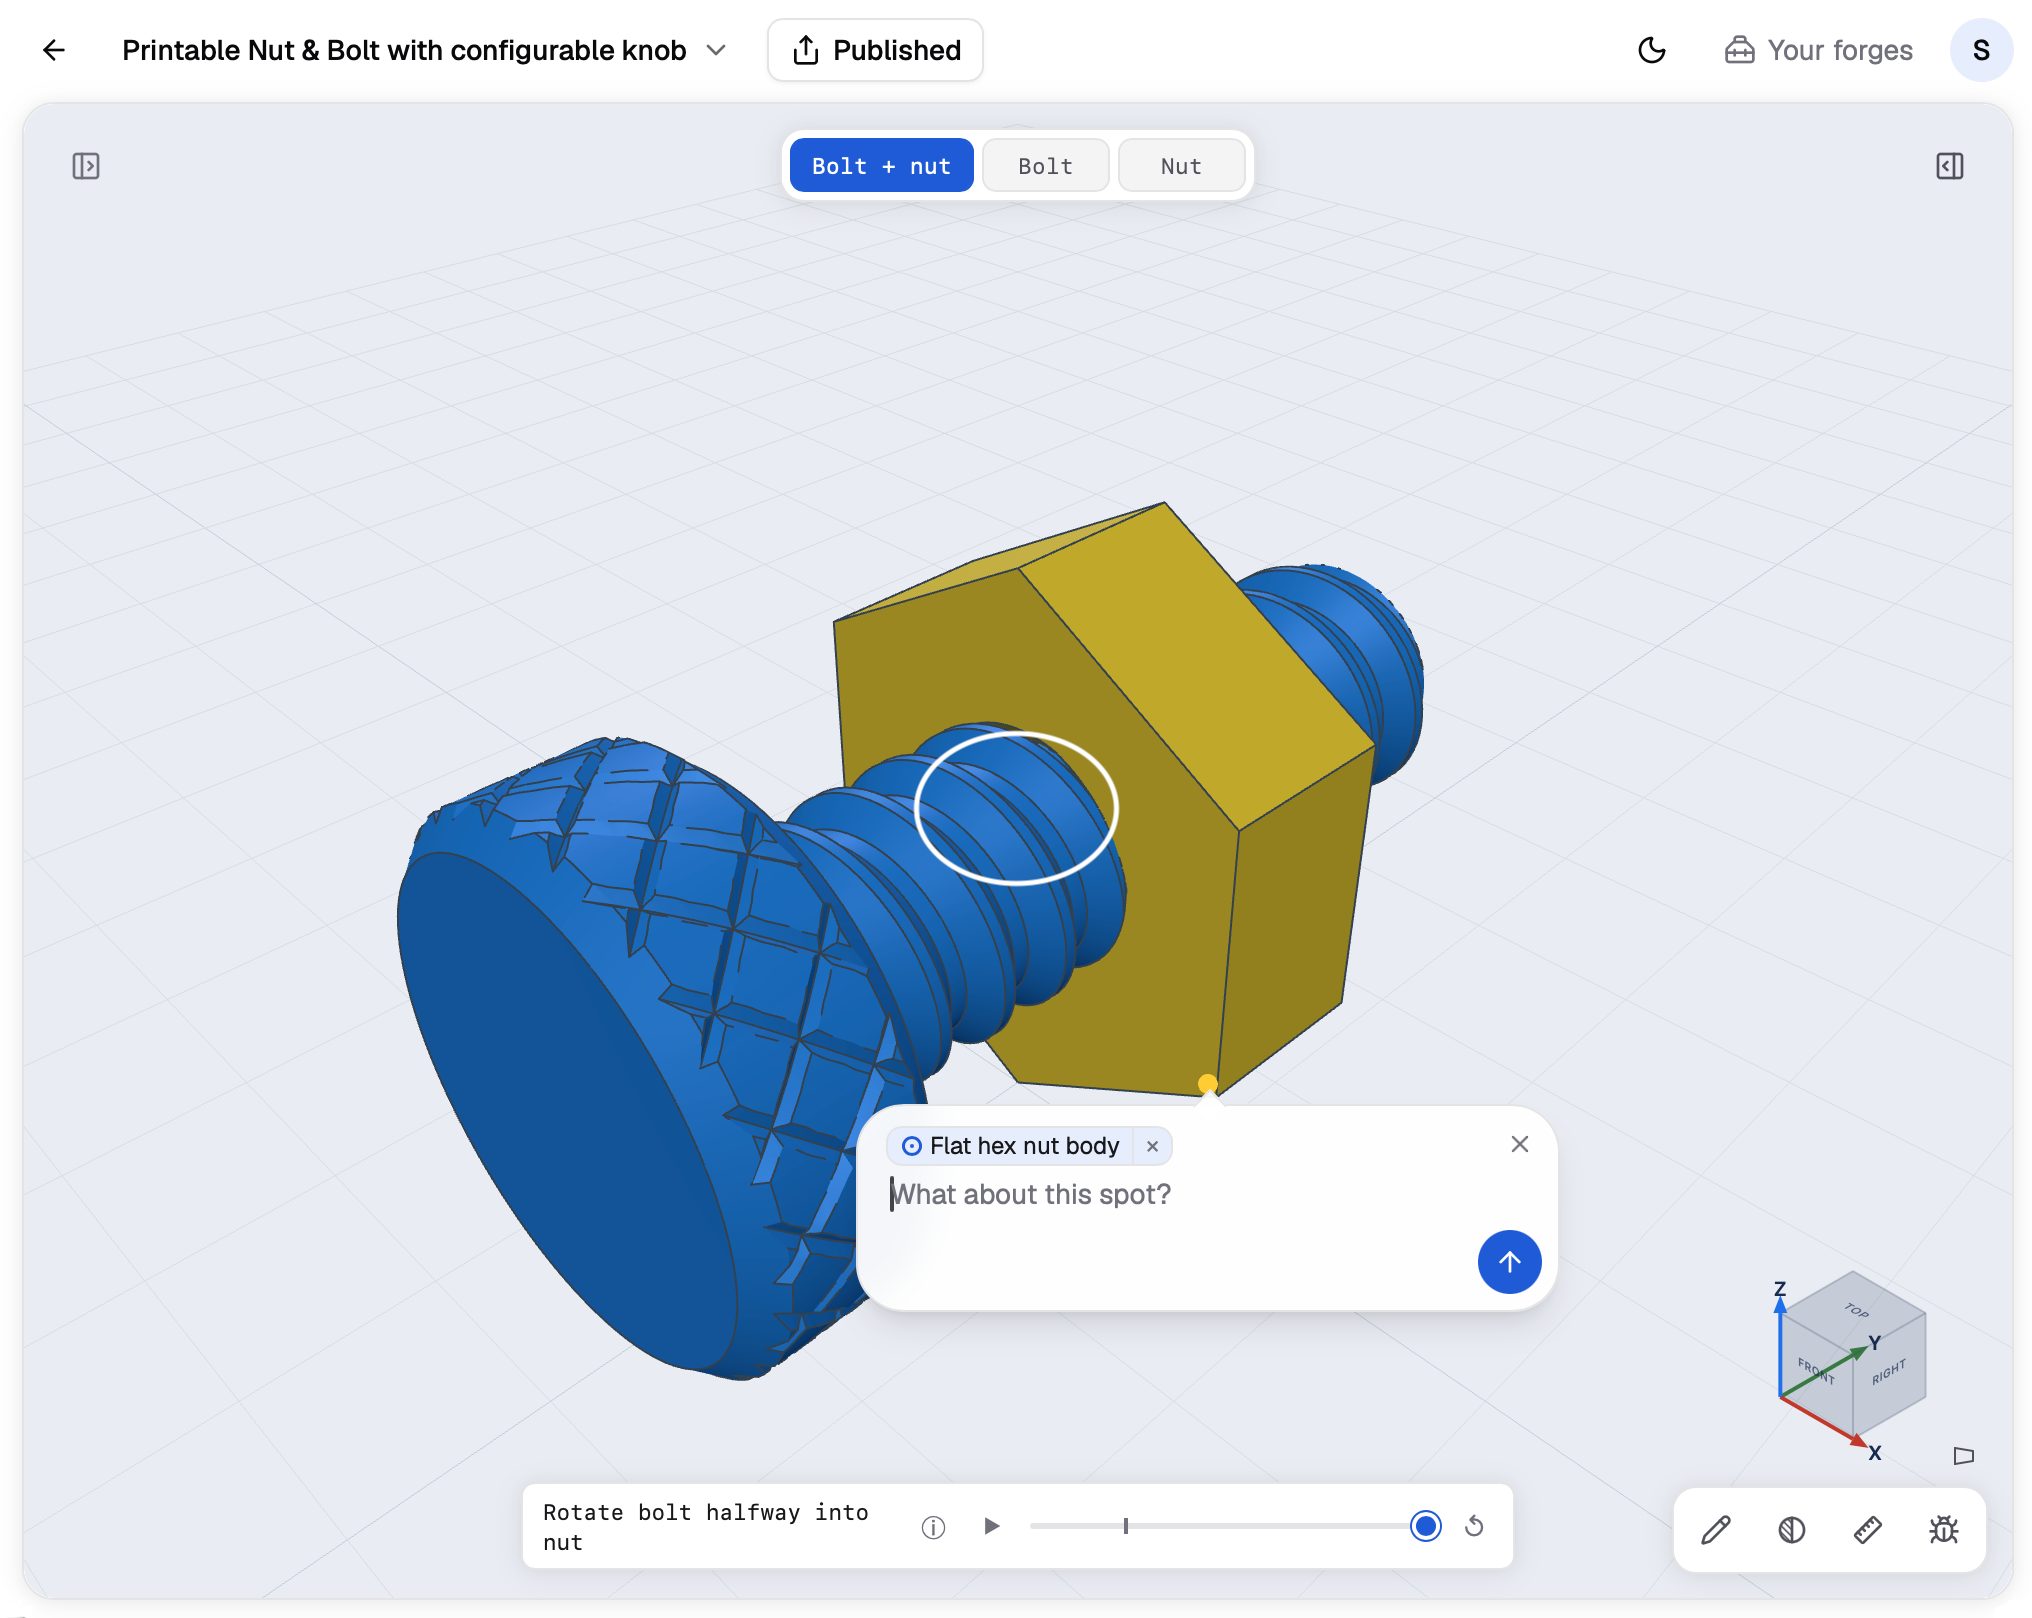Viewport: 2032px width, 1618px height.
Task: Switch to the Bolt tab
Action: tap(1045, 166)
